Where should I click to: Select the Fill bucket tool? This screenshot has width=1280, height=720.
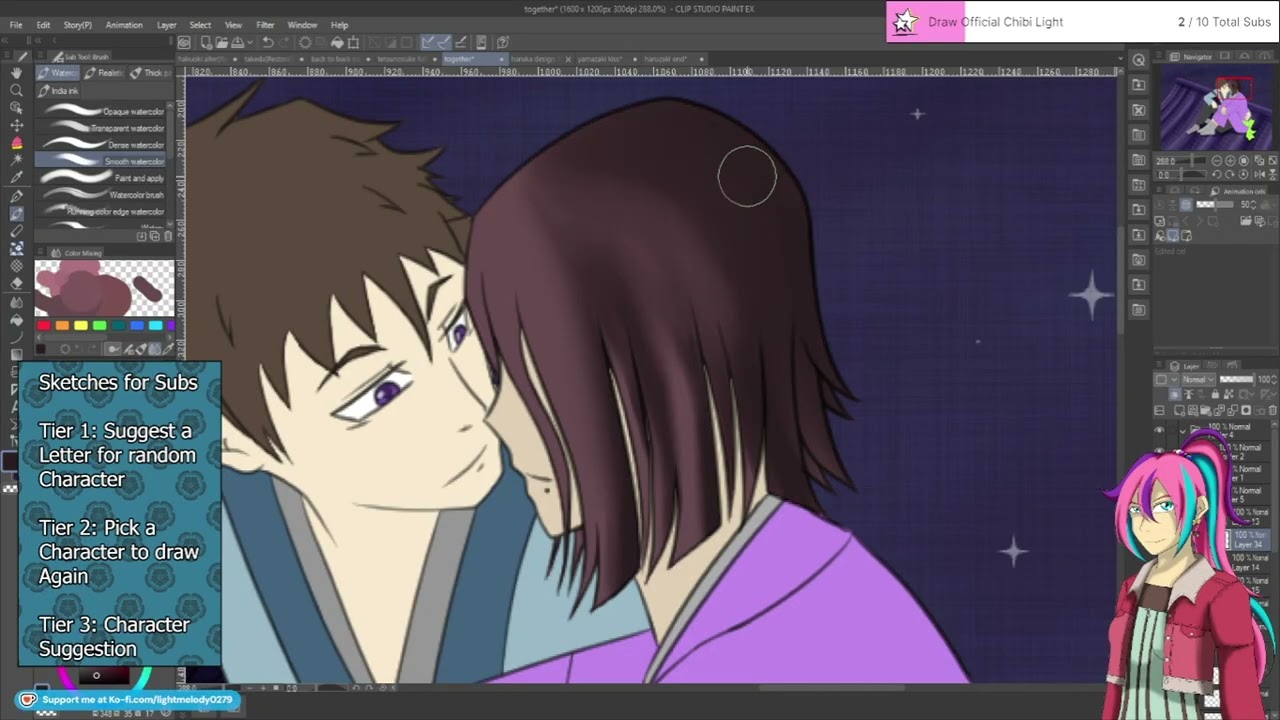coord(16,320)
